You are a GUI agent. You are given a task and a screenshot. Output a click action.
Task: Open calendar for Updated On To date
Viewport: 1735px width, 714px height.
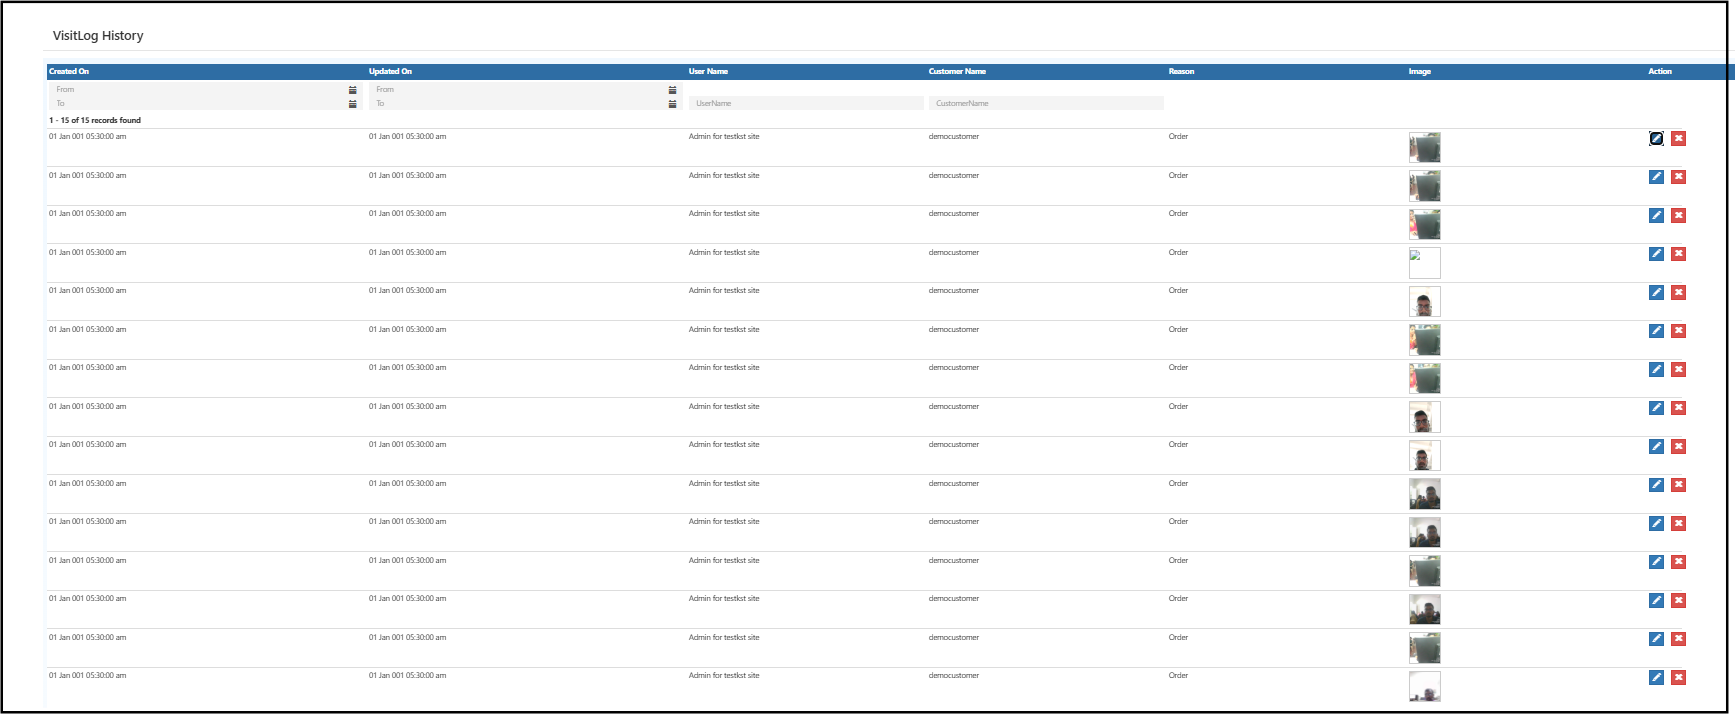click(x=672, y=104)
